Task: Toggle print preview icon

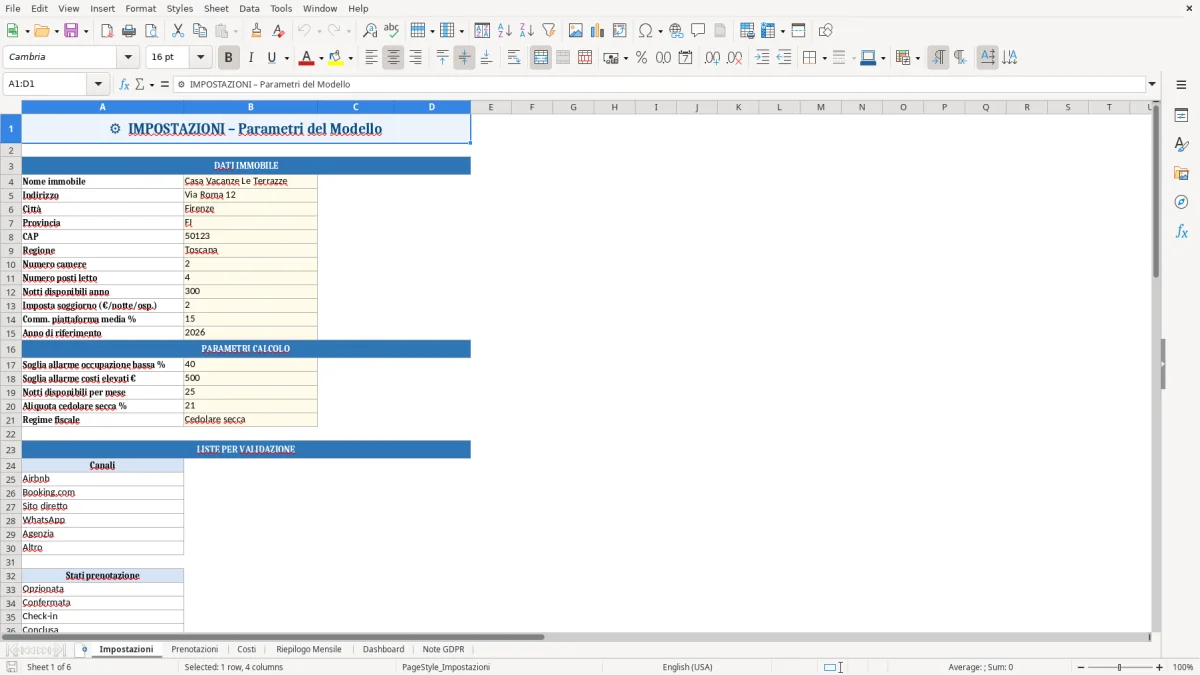Action: [x=151, y=31]
